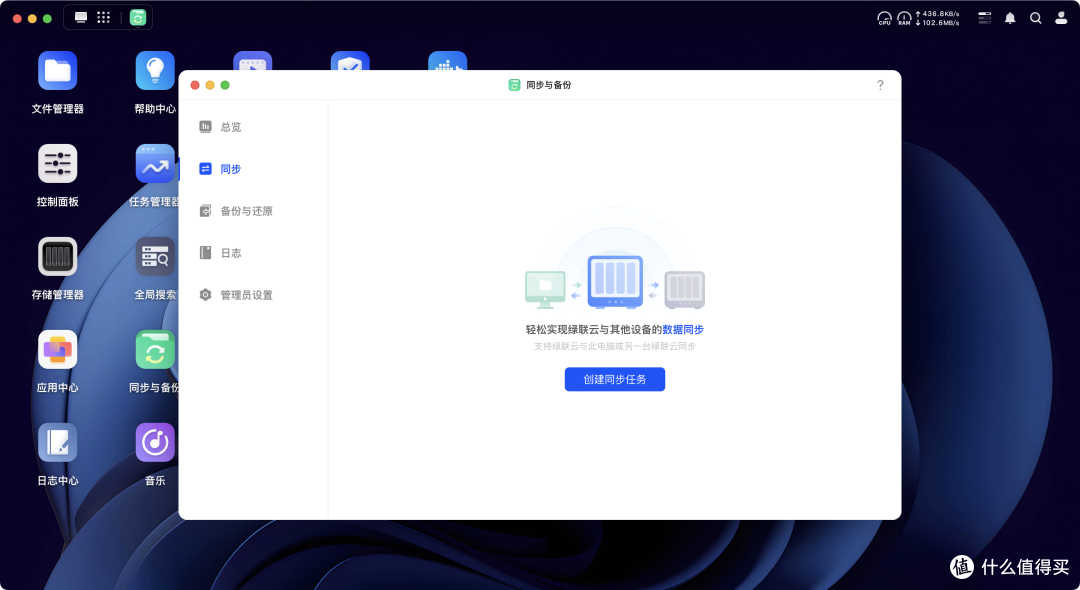1080x590 pixels.
Task: Open the user account menu icon
Action: click(x=1061, y=18)
